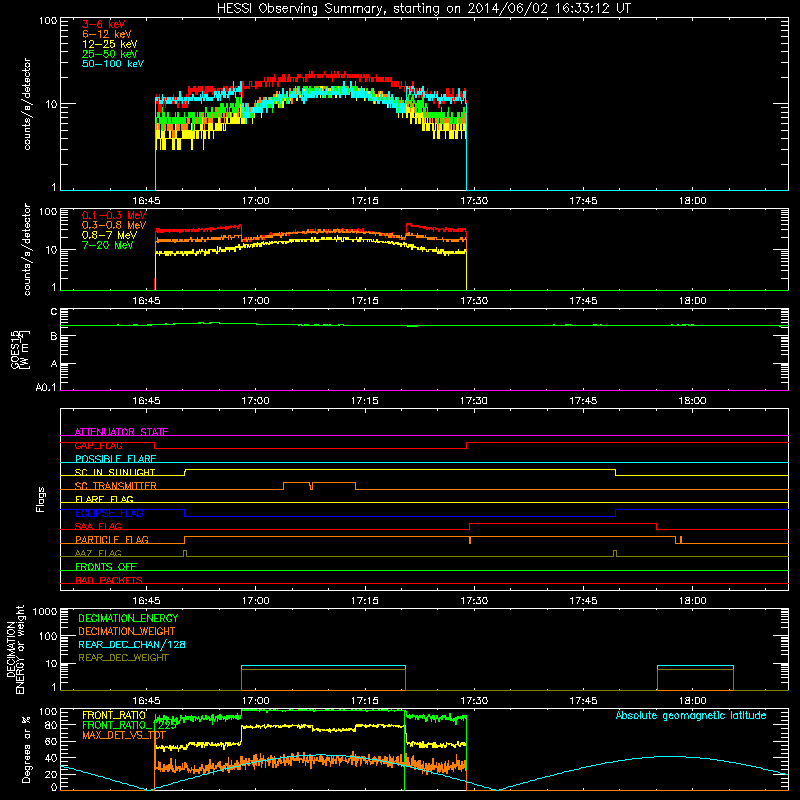Select the PARTICLE_FLAG label

coord(112,540)
